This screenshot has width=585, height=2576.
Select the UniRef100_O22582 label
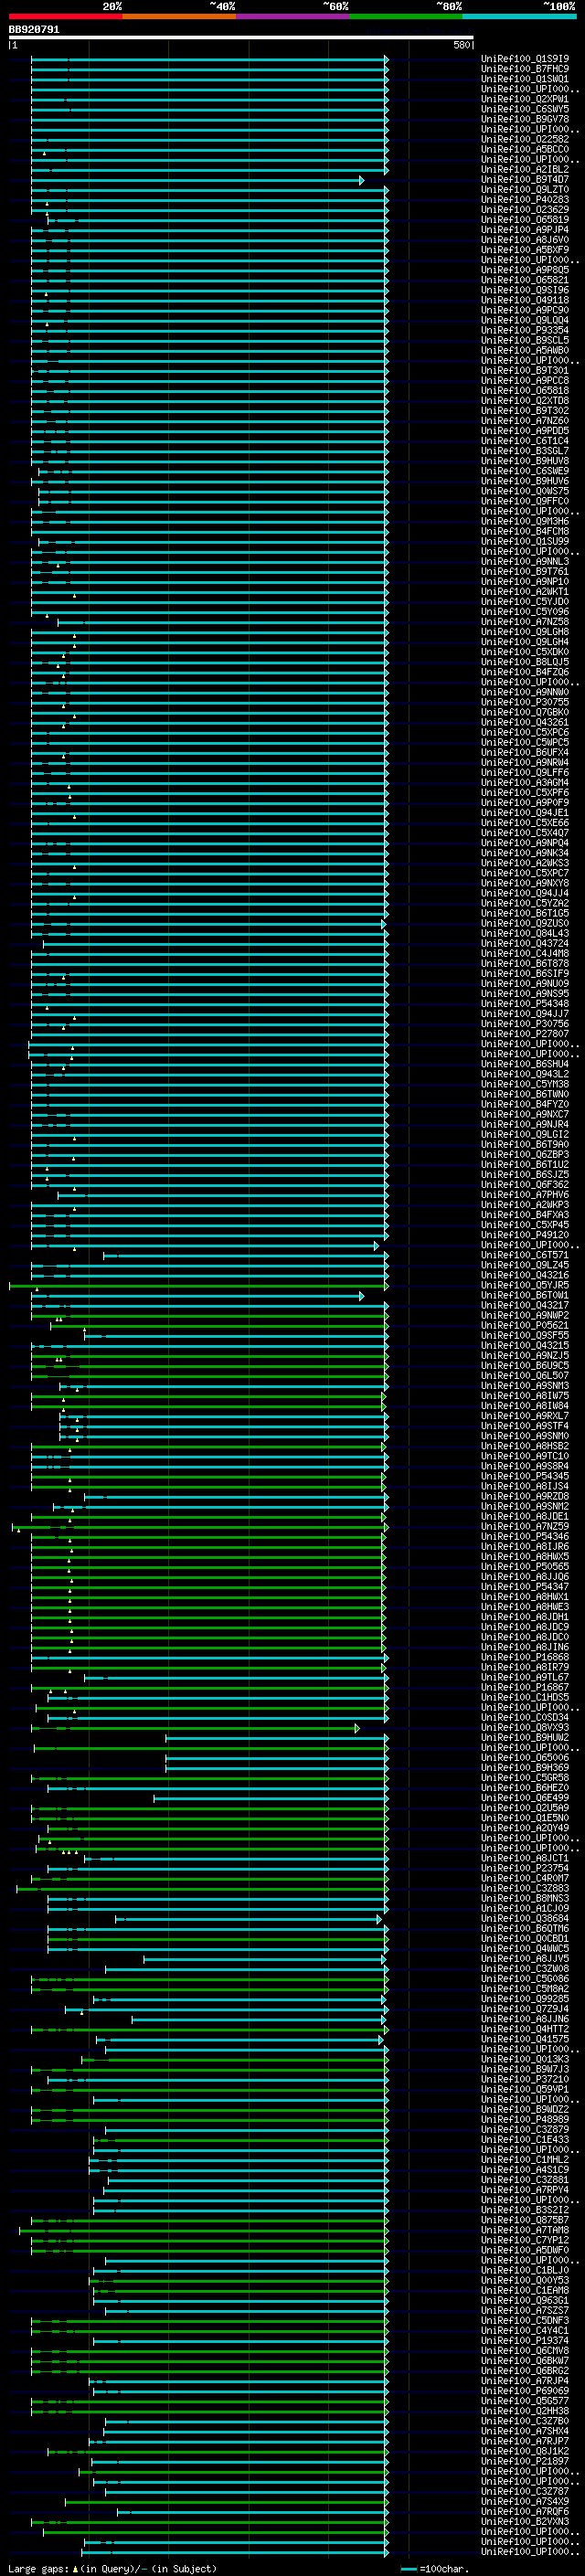(525, 139)
